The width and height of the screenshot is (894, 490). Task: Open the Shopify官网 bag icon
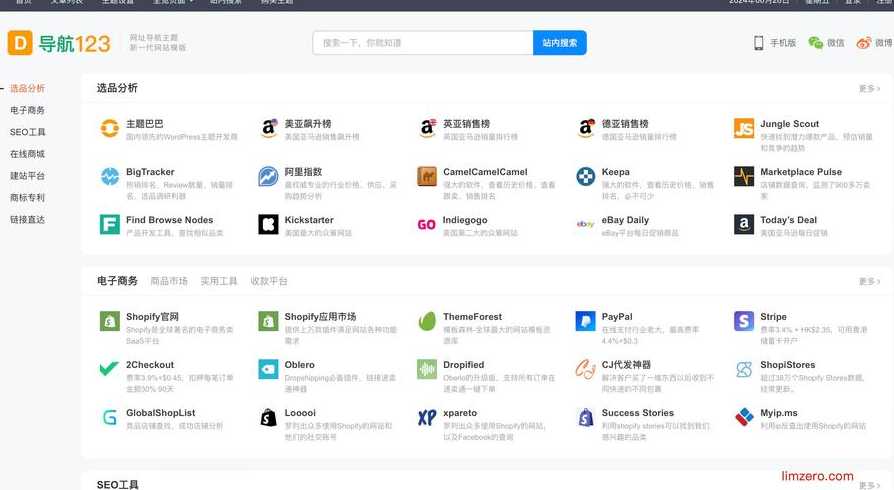(109, 321)
